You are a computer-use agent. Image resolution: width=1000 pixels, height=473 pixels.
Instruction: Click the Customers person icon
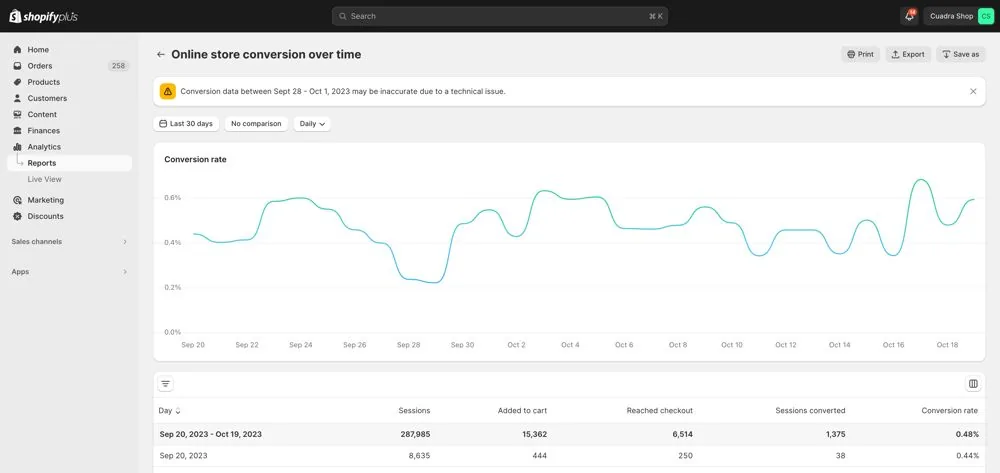(17, 98)
